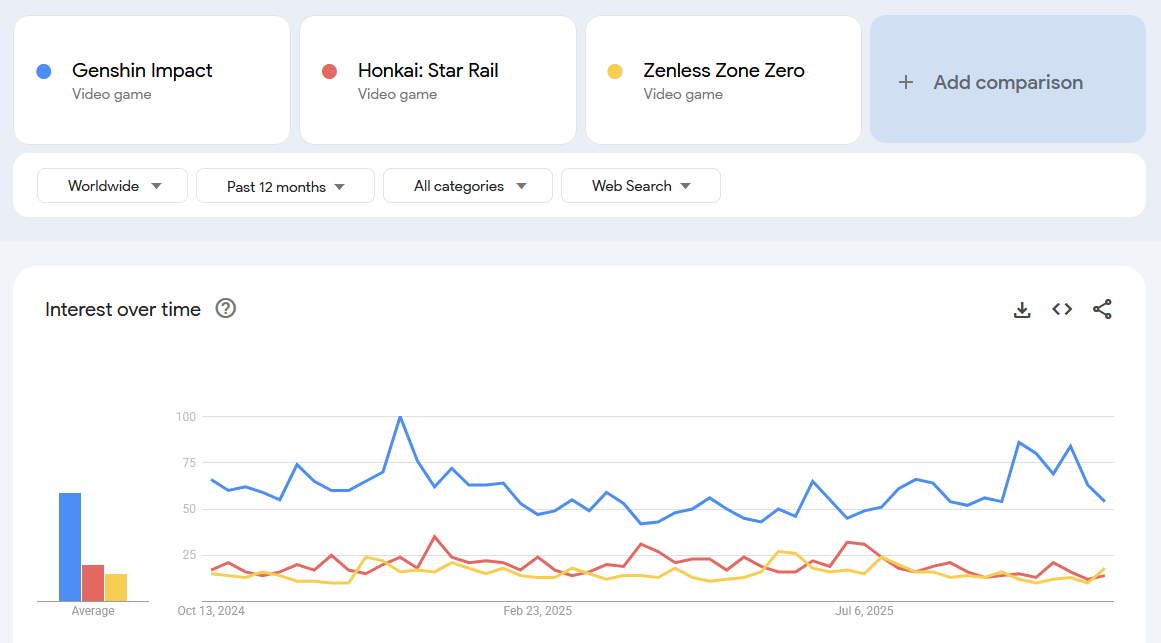Viewport: 1161px width, 643px height.
Task: Click the yellow Zenless Zone Zero dot
Action: (x=615, y=71)
